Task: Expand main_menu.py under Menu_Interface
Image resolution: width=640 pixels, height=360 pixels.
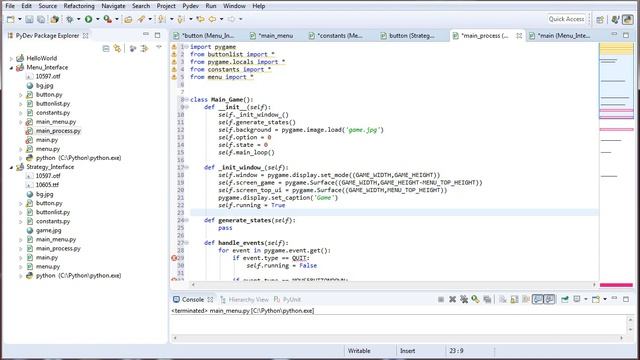Action: point(20,122)
